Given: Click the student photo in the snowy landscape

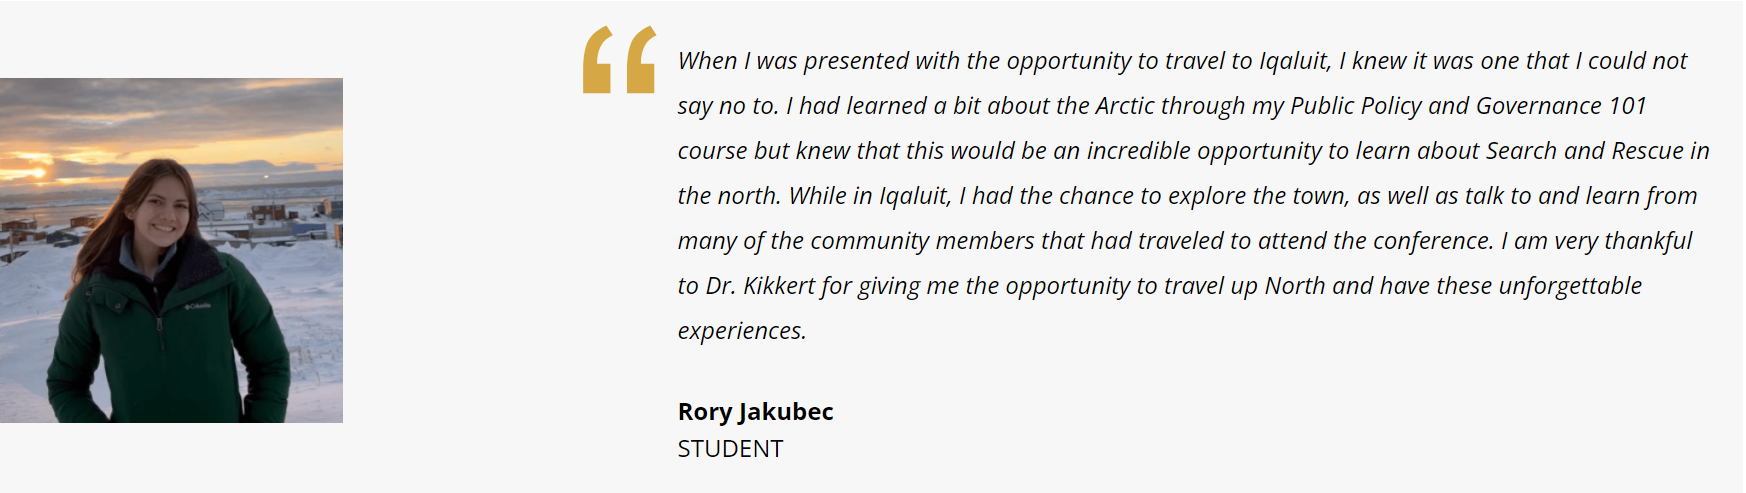Looking at the screenshot, I should (x=171, y=250).
